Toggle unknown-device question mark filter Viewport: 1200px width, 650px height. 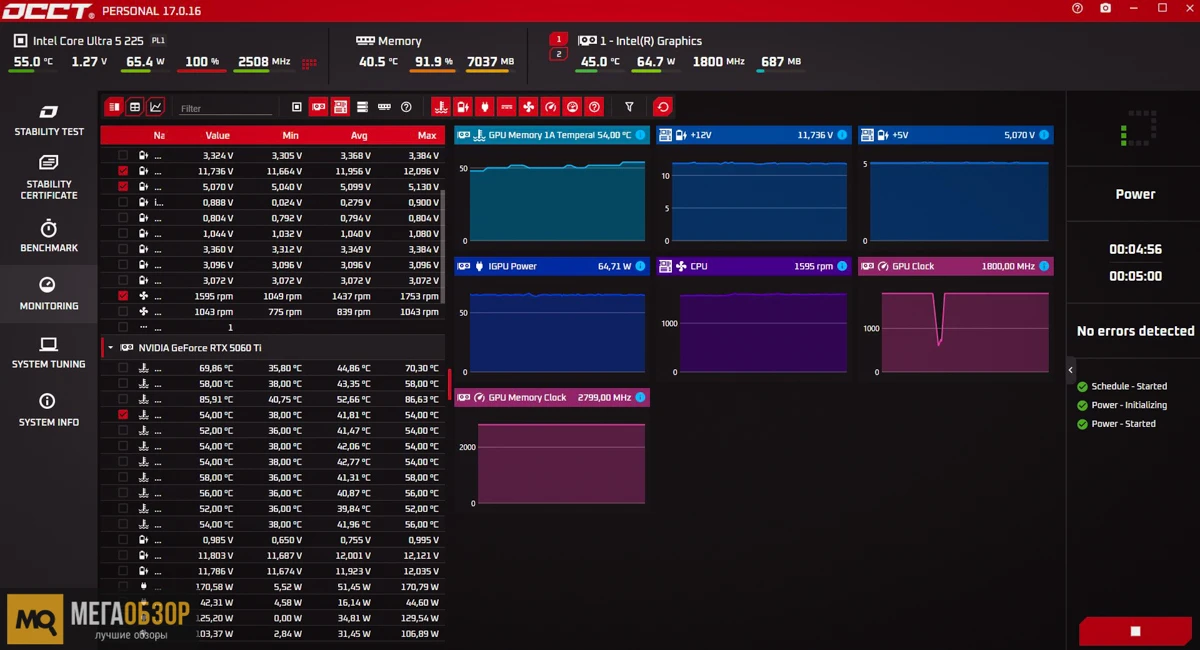point(406,107)
